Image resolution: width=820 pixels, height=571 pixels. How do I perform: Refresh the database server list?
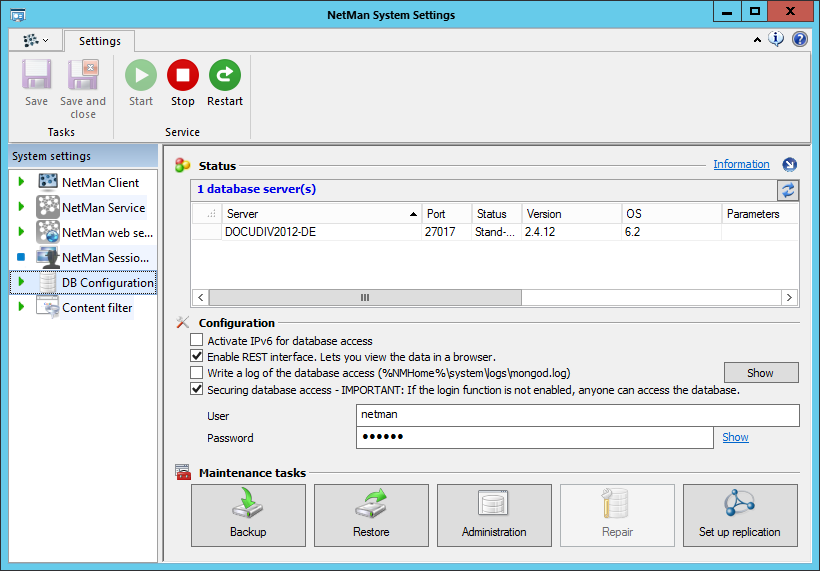tap(788, 190)
